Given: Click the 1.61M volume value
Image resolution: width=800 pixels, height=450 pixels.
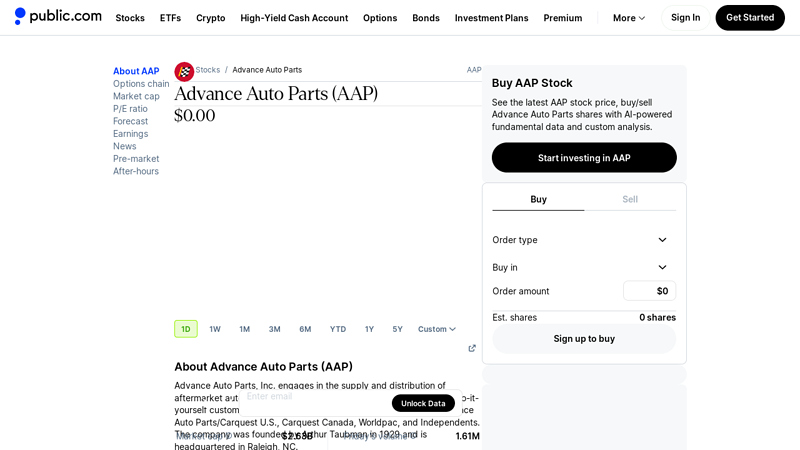Looking at the screenshot, I should [467, 436].
